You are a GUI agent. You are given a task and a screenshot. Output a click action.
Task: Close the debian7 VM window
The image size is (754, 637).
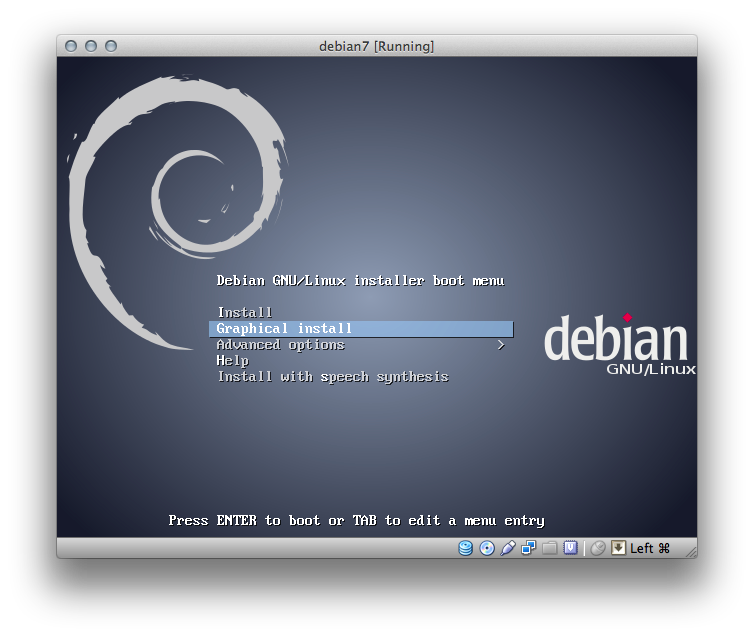(x=71, y=46)
